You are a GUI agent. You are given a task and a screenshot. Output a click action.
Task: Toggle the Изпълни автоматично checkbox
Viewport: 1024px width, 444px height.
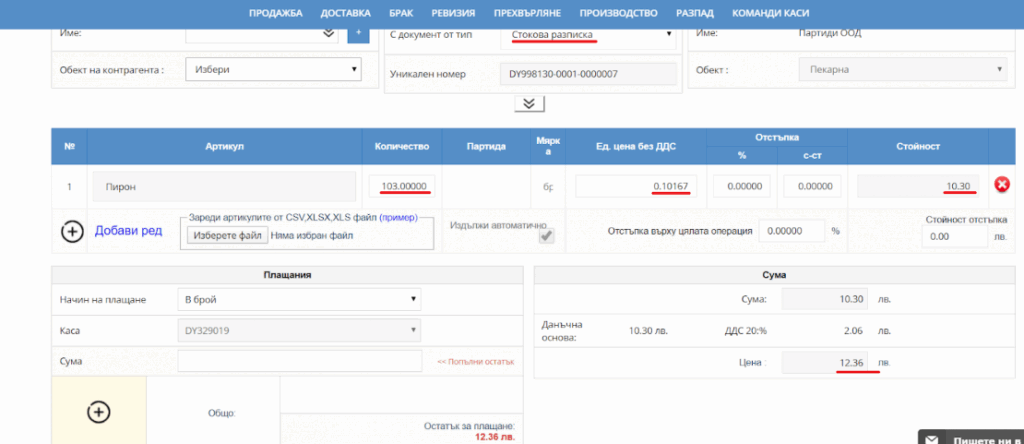(547, 237)
